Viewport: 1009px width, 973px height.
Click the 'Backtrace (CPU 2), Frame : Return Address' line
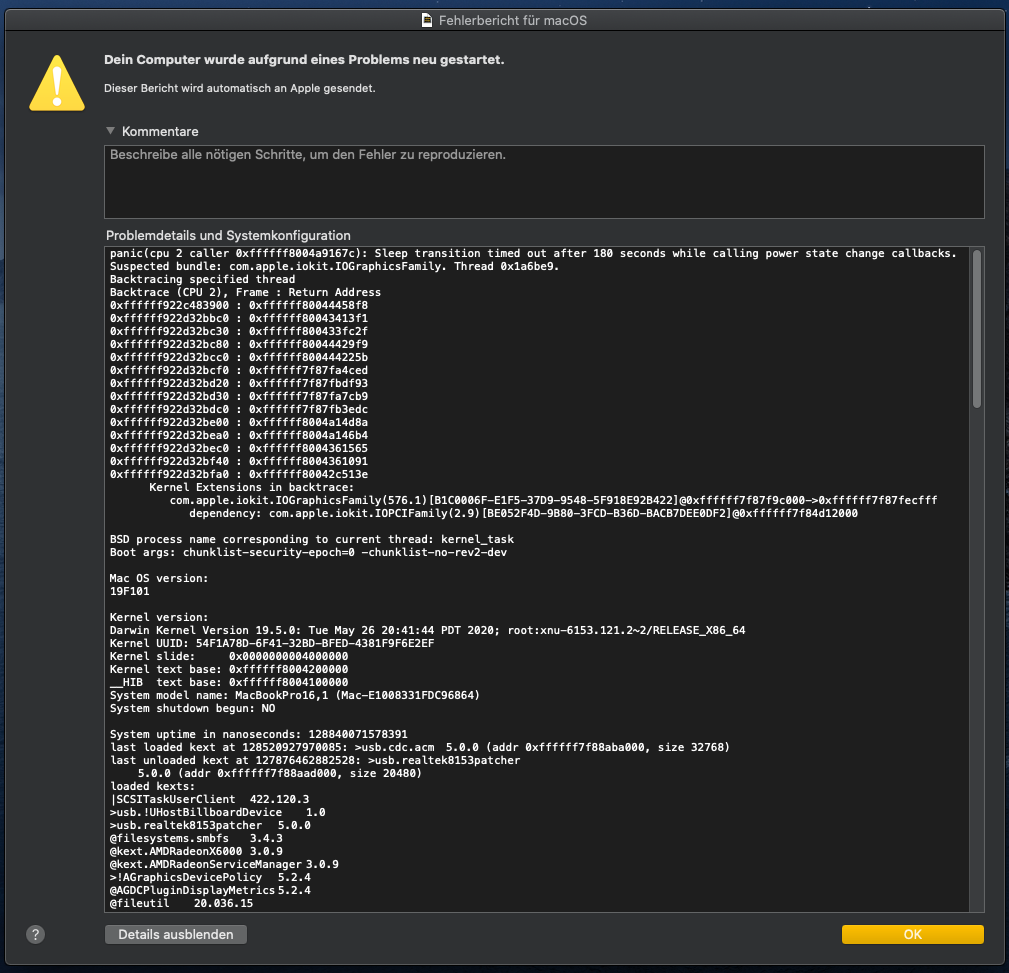245,292
